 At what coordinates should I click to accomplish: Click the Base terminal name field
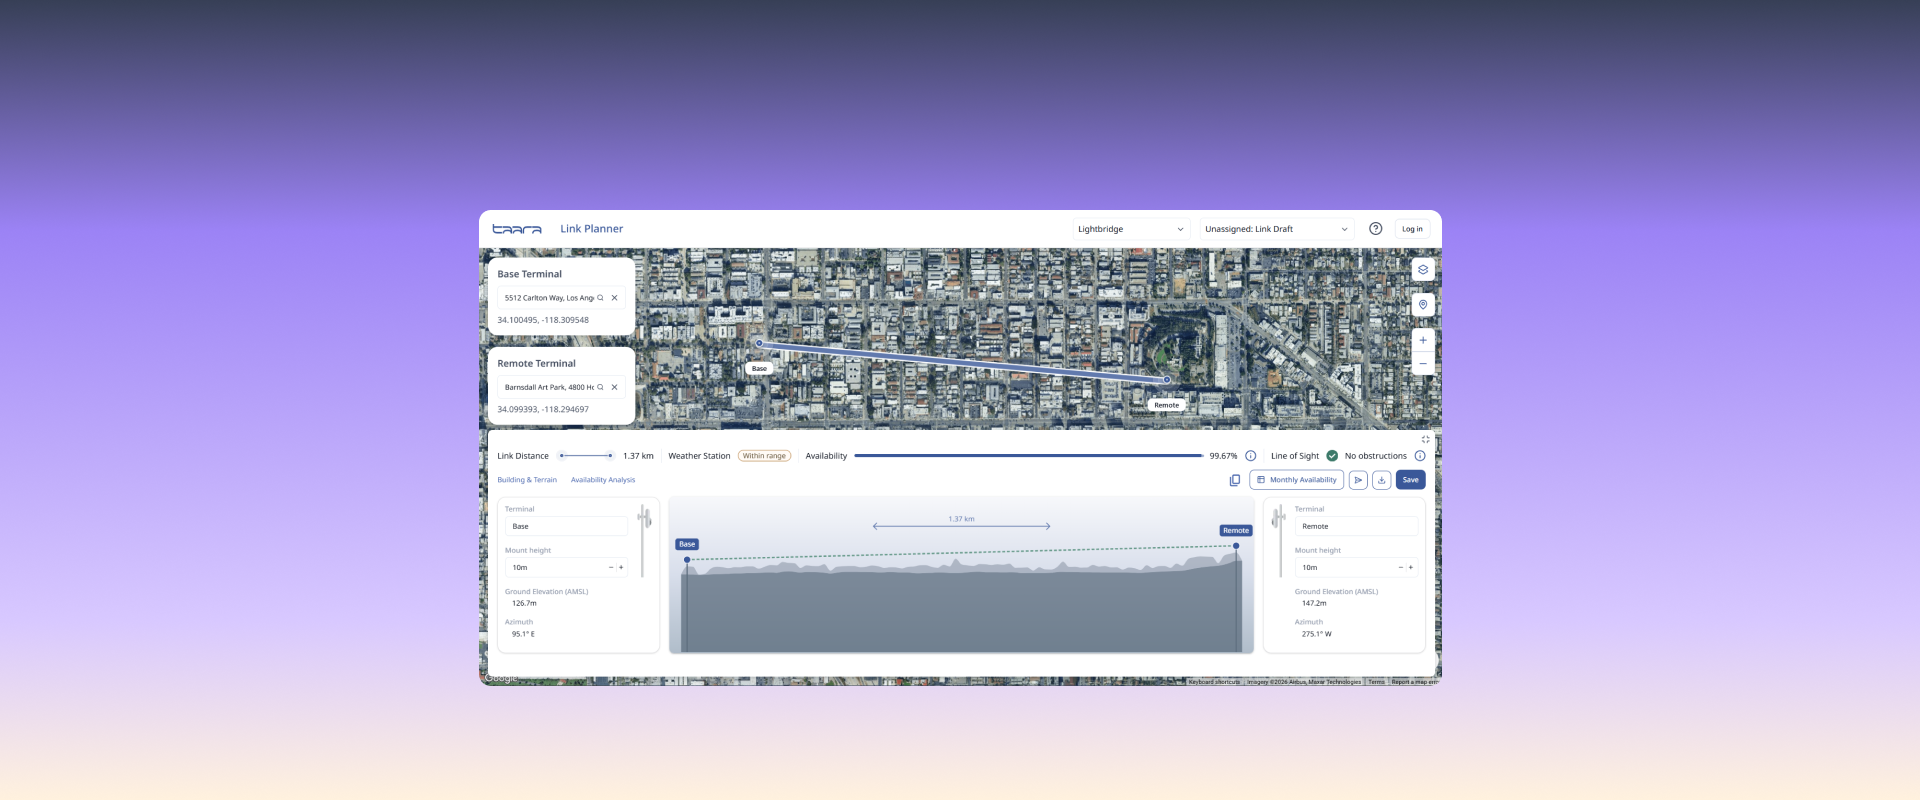(566, 526)
